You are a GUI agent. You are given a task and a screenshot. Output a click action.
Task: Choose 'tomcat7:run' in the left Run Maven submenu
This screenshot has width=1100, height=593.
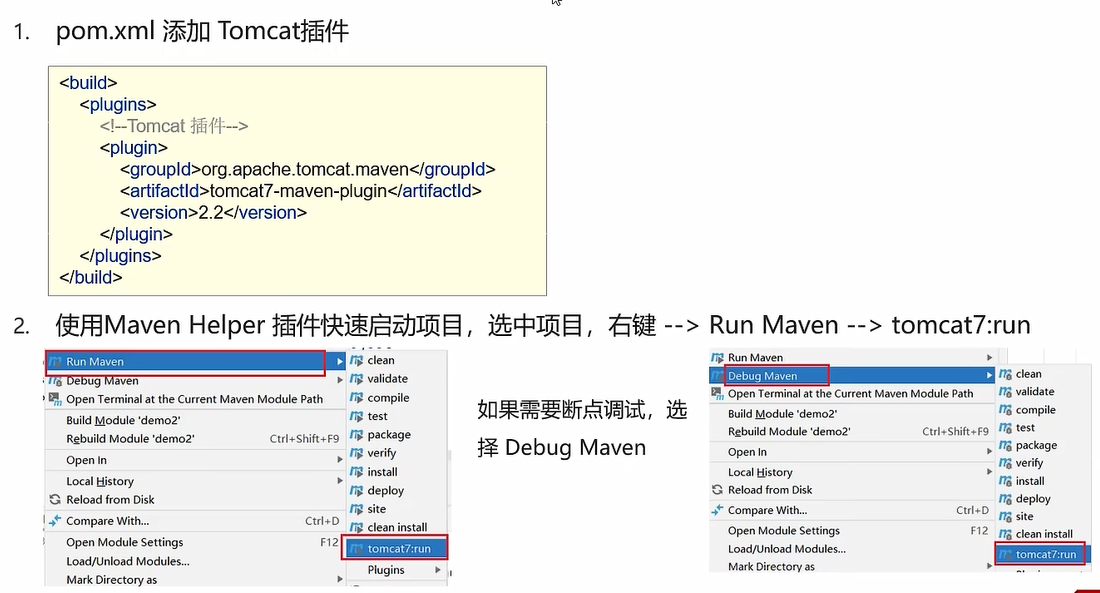(x=398, y=549)
